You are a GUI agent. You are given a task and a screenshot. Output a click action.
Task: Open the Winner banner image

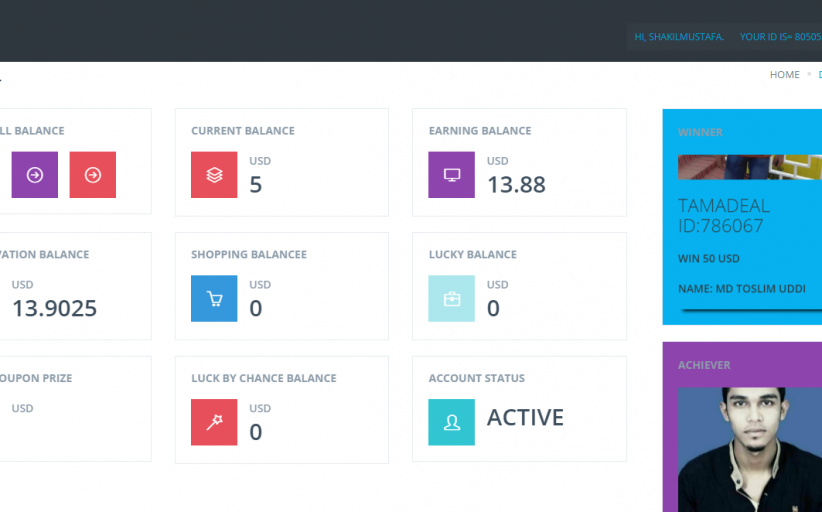[x=749, y=167]
